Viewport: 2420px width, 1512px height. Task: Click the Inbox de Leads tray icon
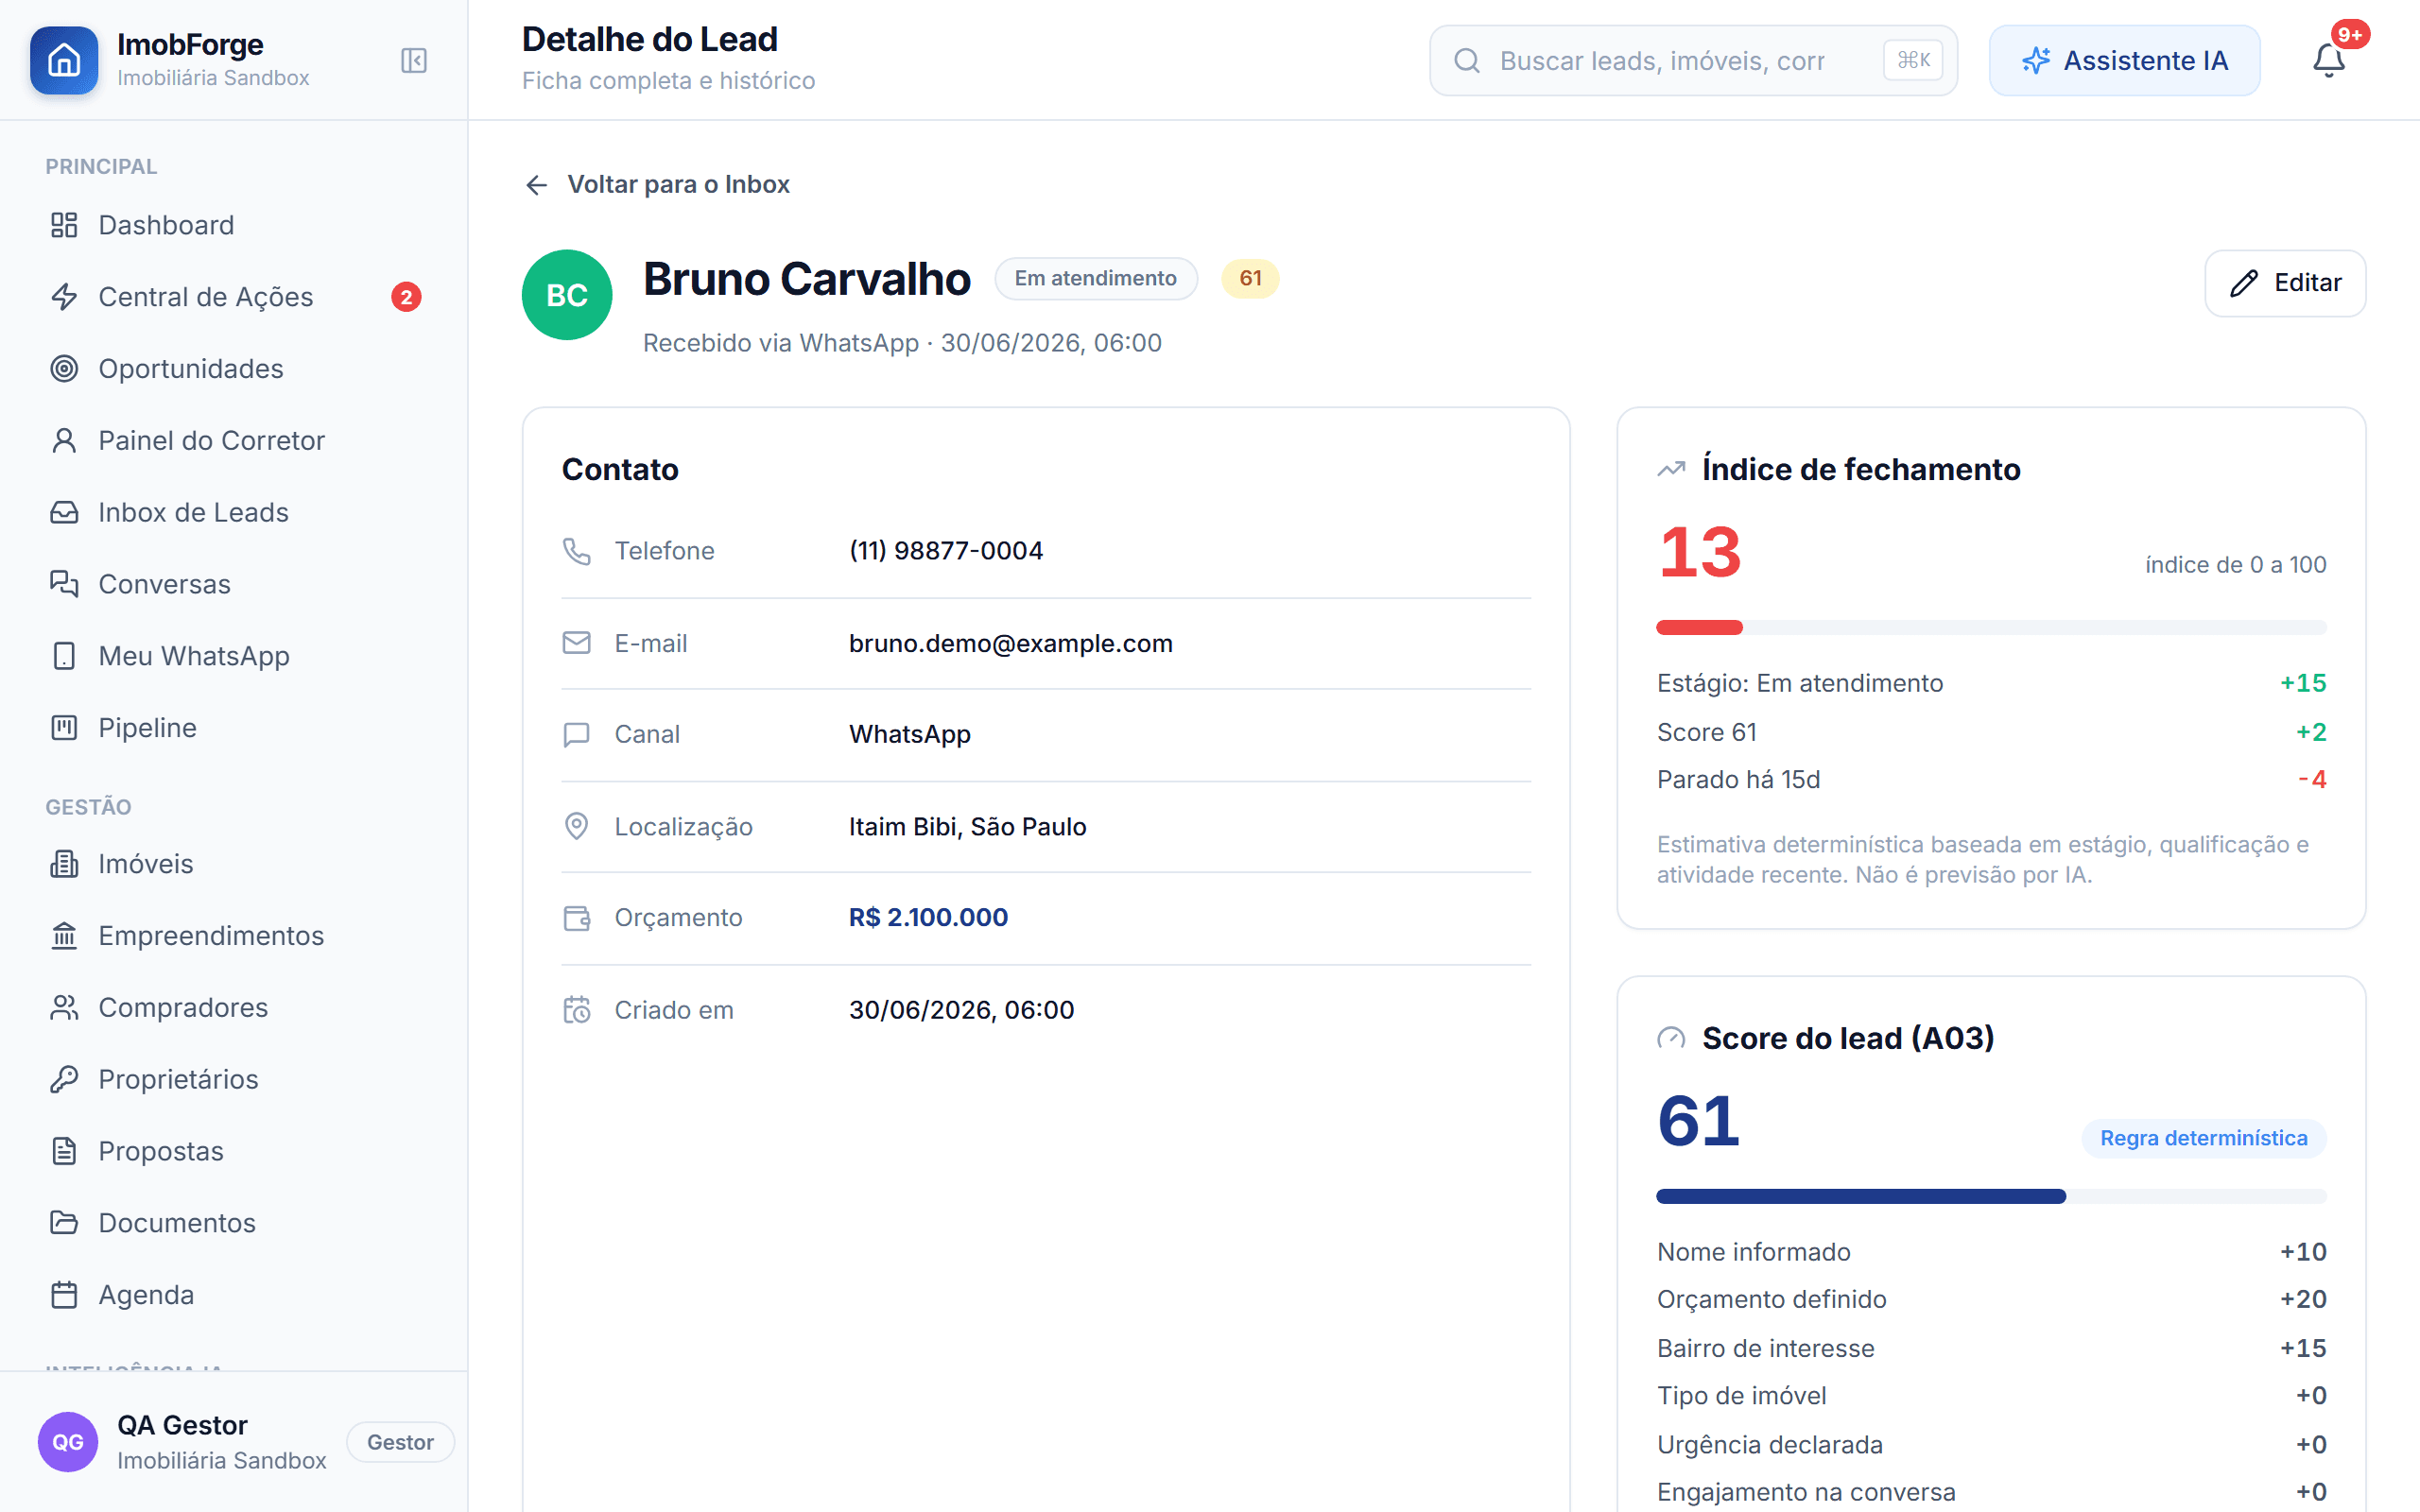click(64, 513)
